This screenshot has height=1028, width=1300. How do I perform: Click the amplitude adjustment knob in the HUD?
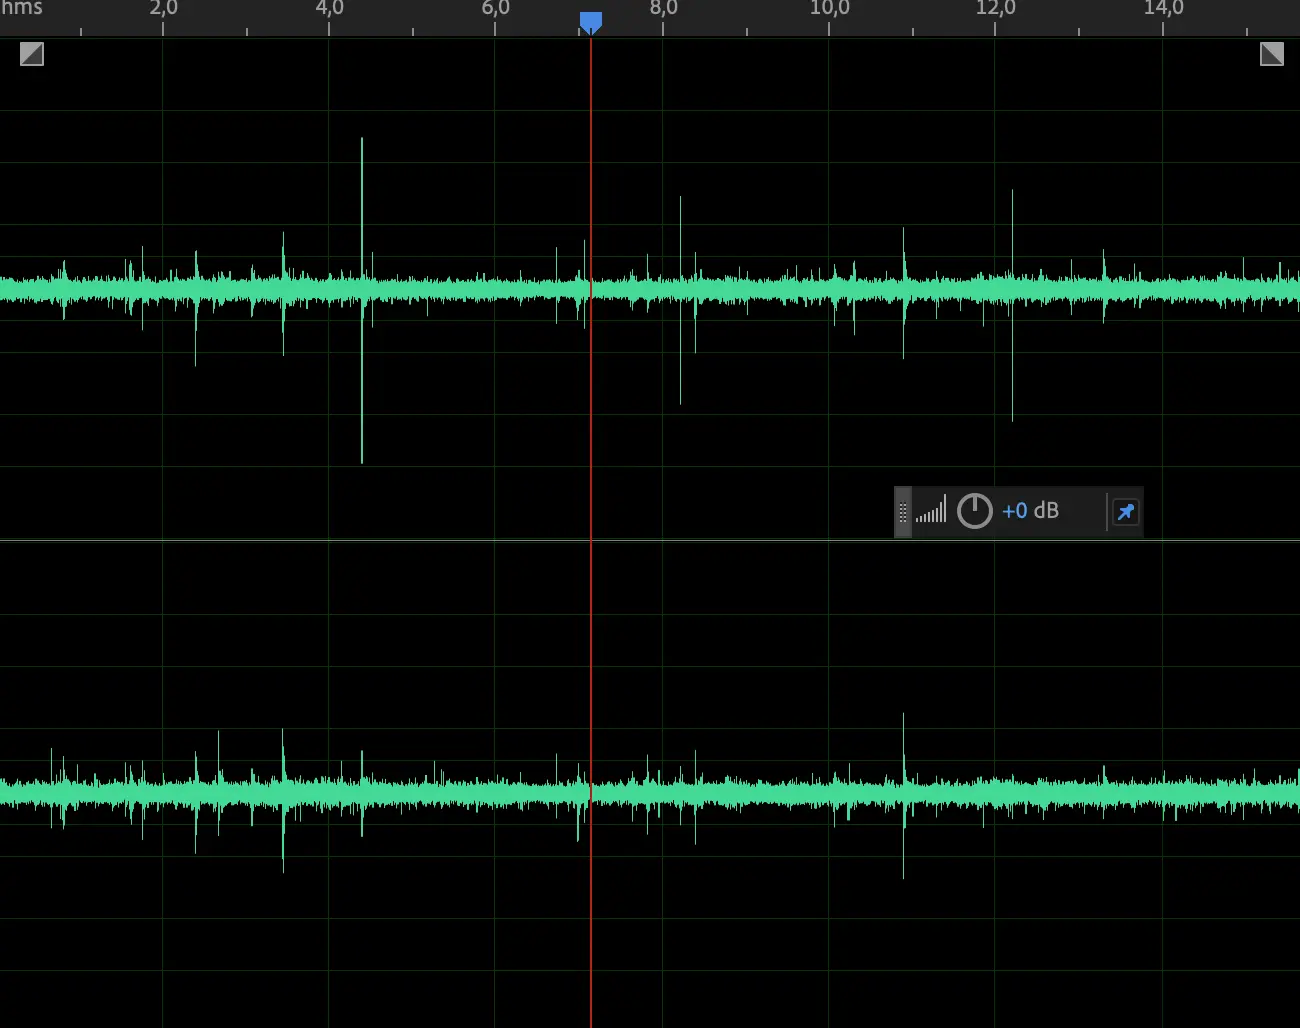tap(974, 511)
